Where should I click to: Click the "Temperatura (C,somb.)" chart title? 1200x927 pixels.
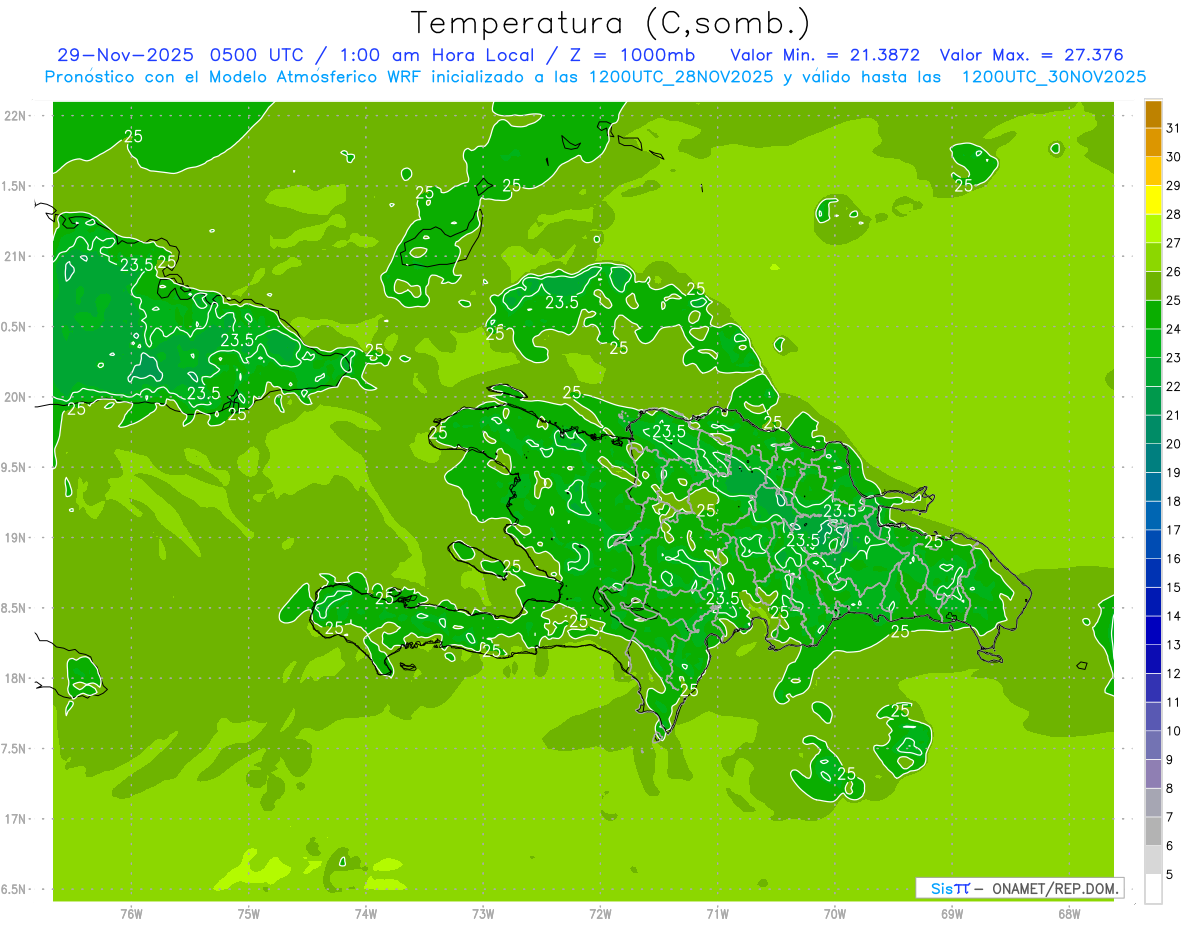coord(611,22)
